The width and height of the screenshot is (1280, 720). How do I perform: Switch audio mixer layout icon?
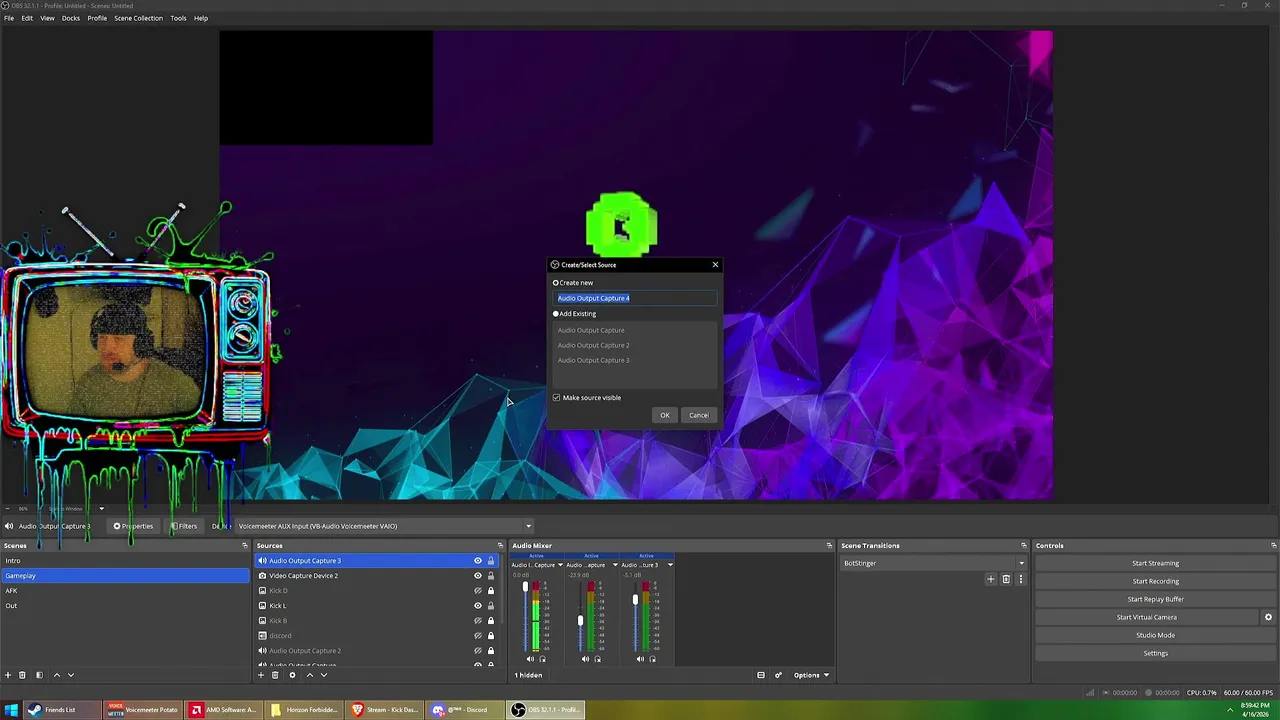[761, 675]
